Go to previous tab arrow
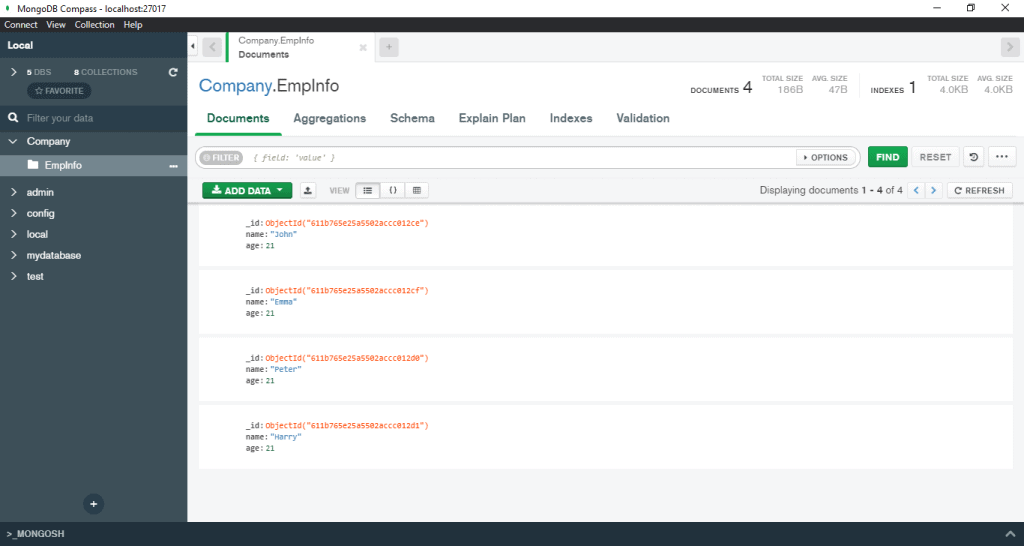 click(212, 47)
